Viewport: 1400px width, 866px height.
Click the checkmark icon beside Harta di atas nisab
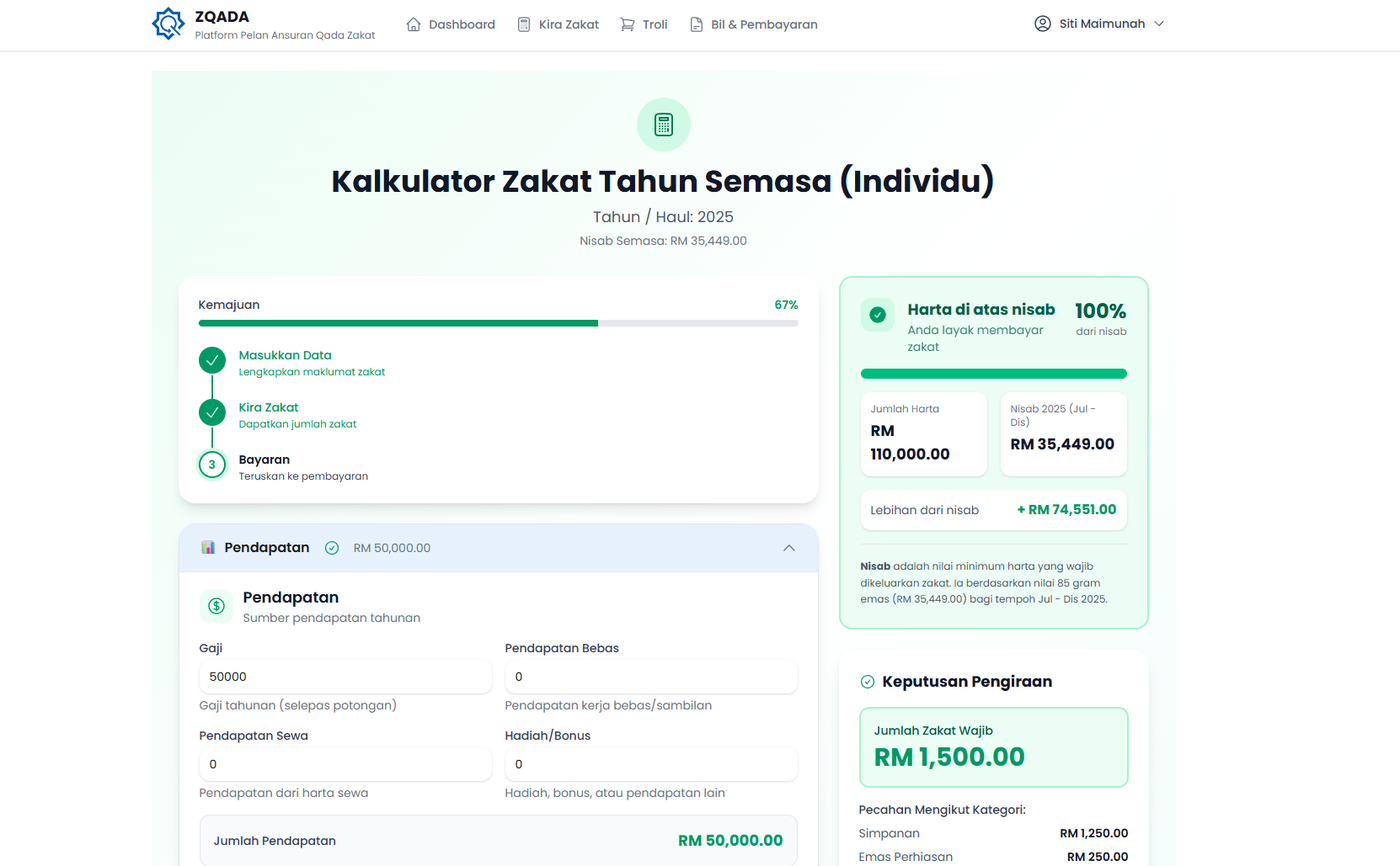point(877,315)
